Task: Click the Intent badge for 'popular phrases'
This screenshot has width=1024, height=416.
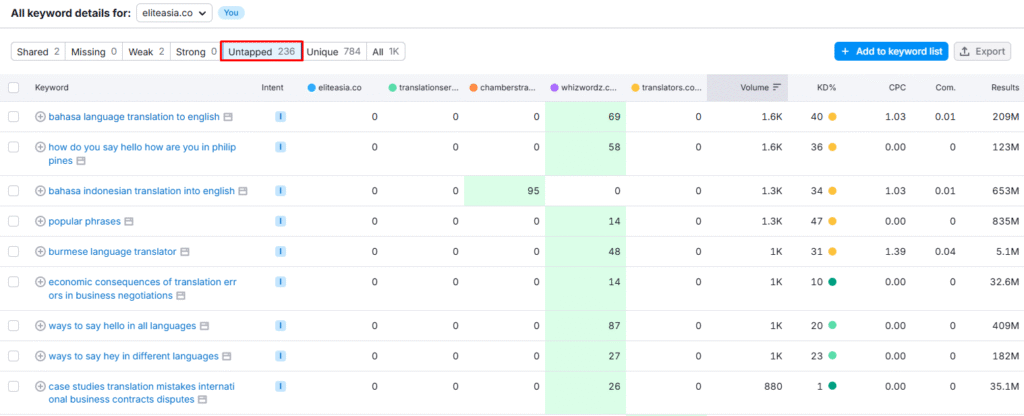Action: tap(280, 221)
